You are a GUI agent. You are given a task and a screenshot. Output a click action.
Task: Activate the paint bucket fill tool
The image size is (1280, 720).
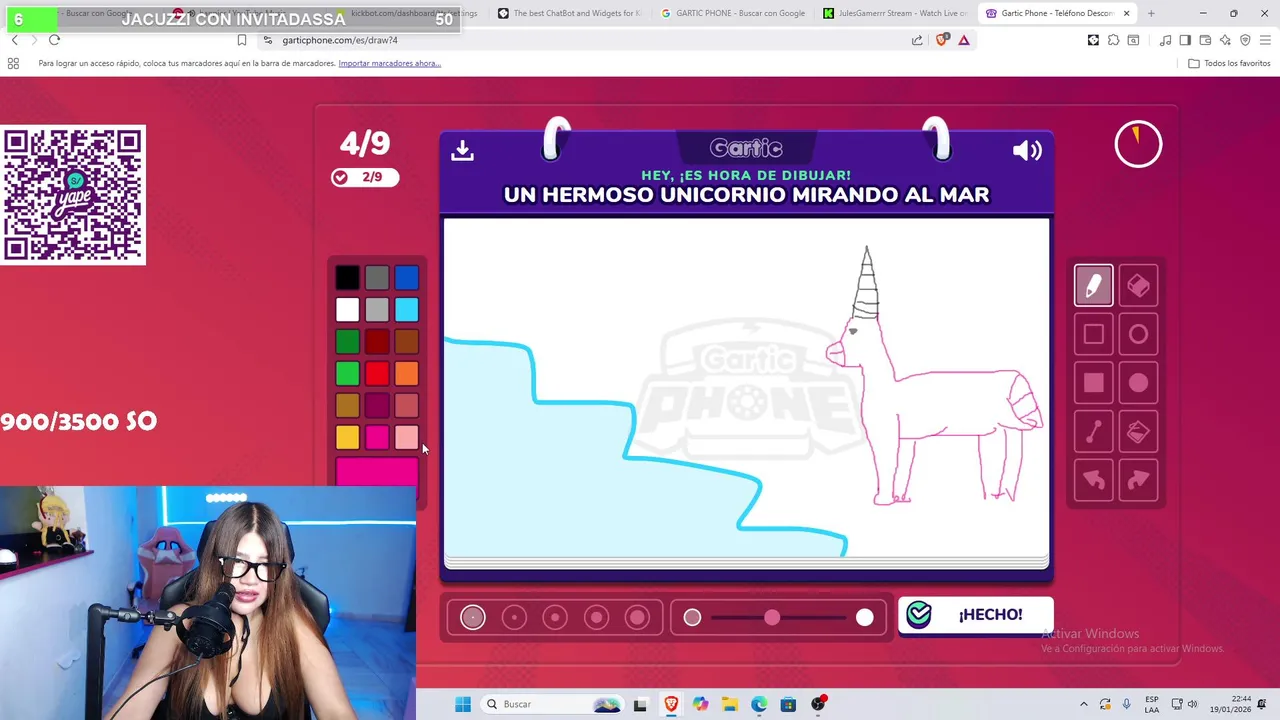pyautogui.click(x=1138, y=431)
